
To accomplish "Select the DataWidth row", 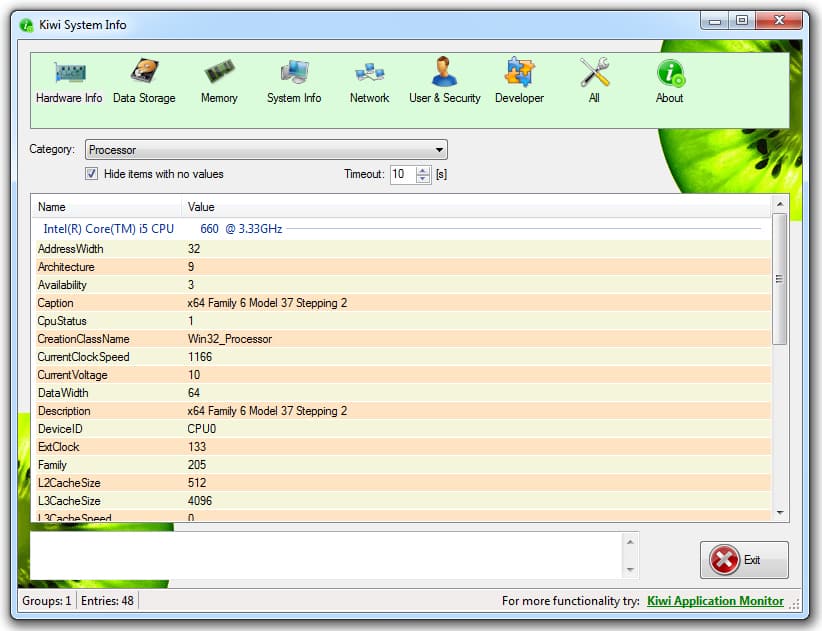I will [x=403, y=393].
